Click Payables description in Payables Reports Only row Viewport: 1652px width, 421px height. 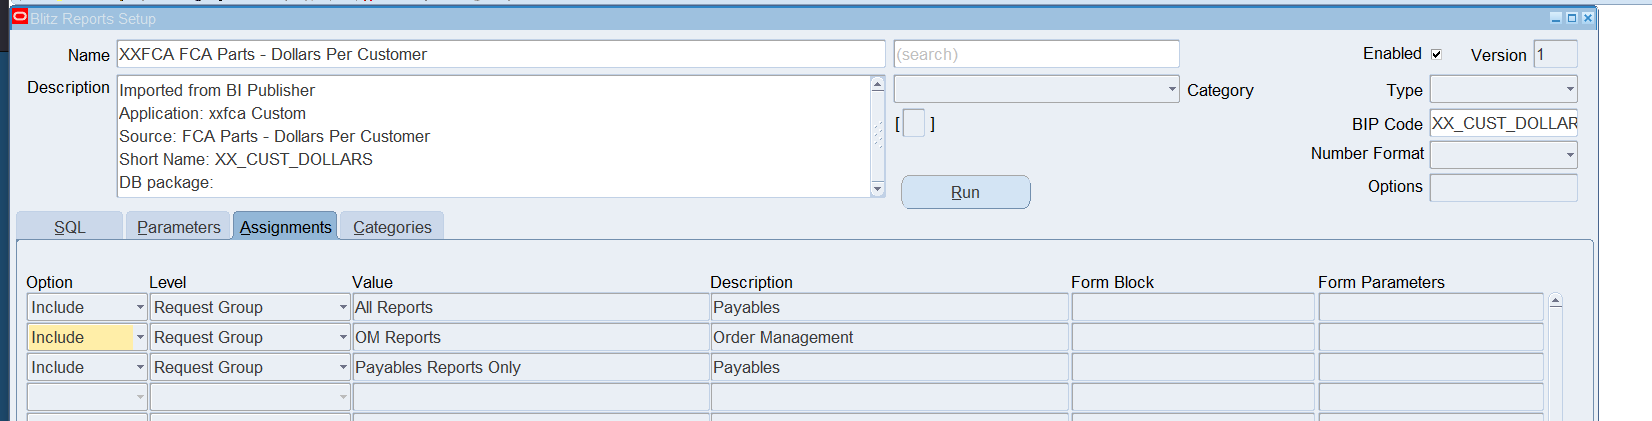[889, 367]
